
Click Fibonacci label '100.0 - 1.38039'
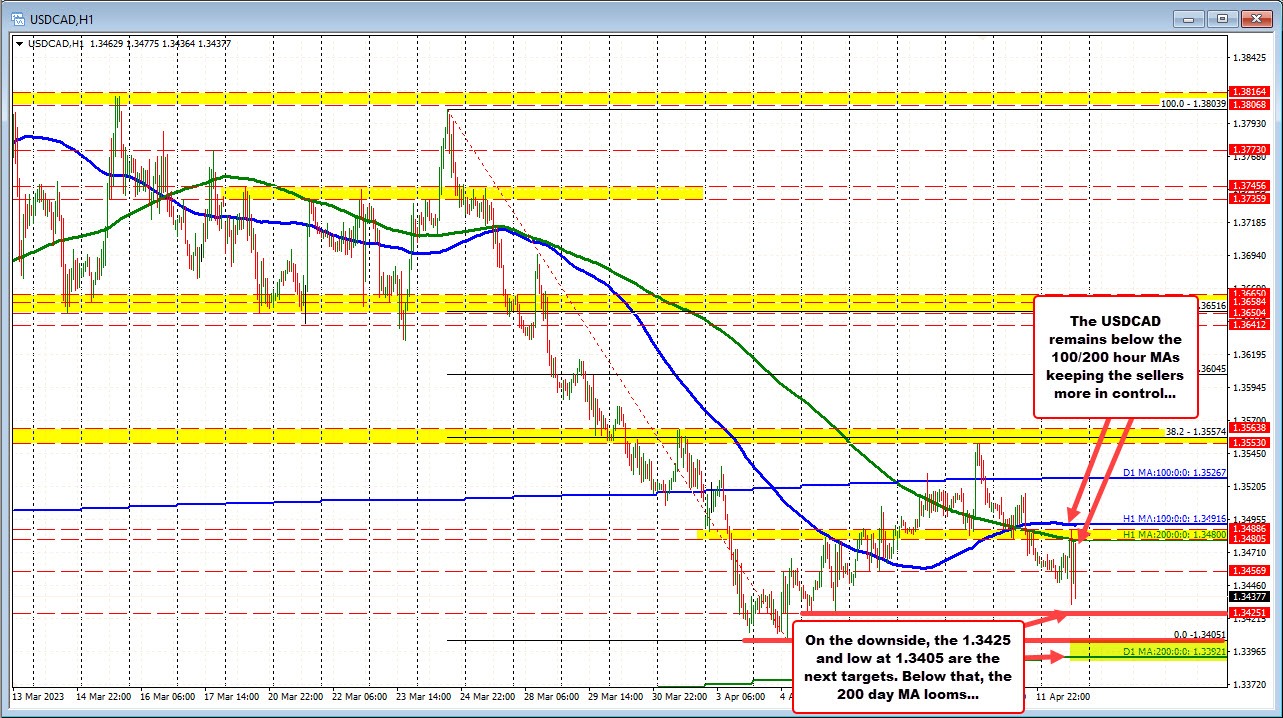point(1193,103)
